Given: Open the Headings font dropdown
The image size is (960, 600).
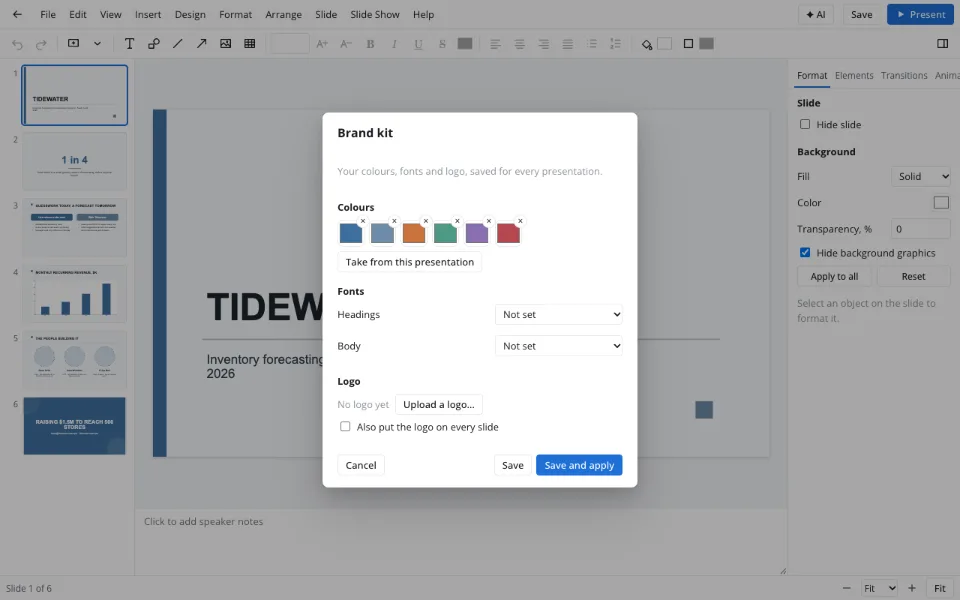Looking at the screenshot, I should pos(558,314).
